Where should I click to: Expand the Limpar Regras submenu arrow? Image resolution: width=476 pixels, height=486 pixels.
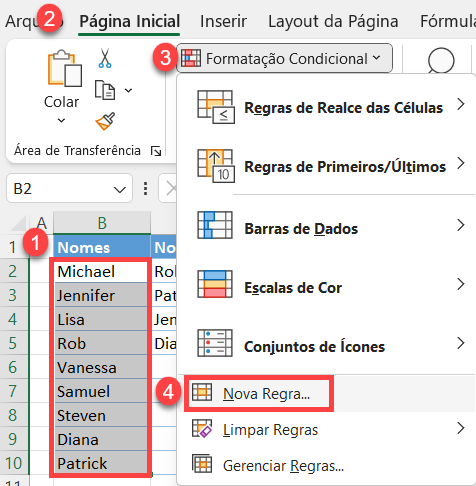click(461, 428)
